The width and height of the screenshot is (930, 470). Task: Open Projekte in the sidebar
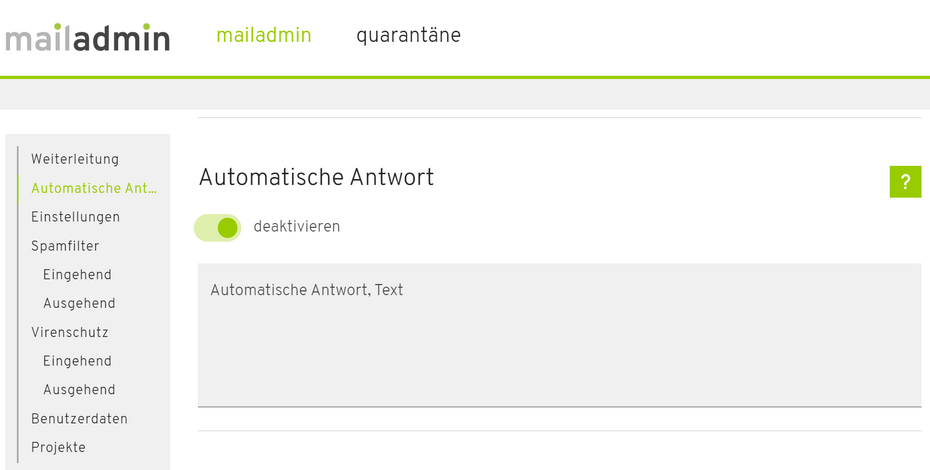[58, 448]
